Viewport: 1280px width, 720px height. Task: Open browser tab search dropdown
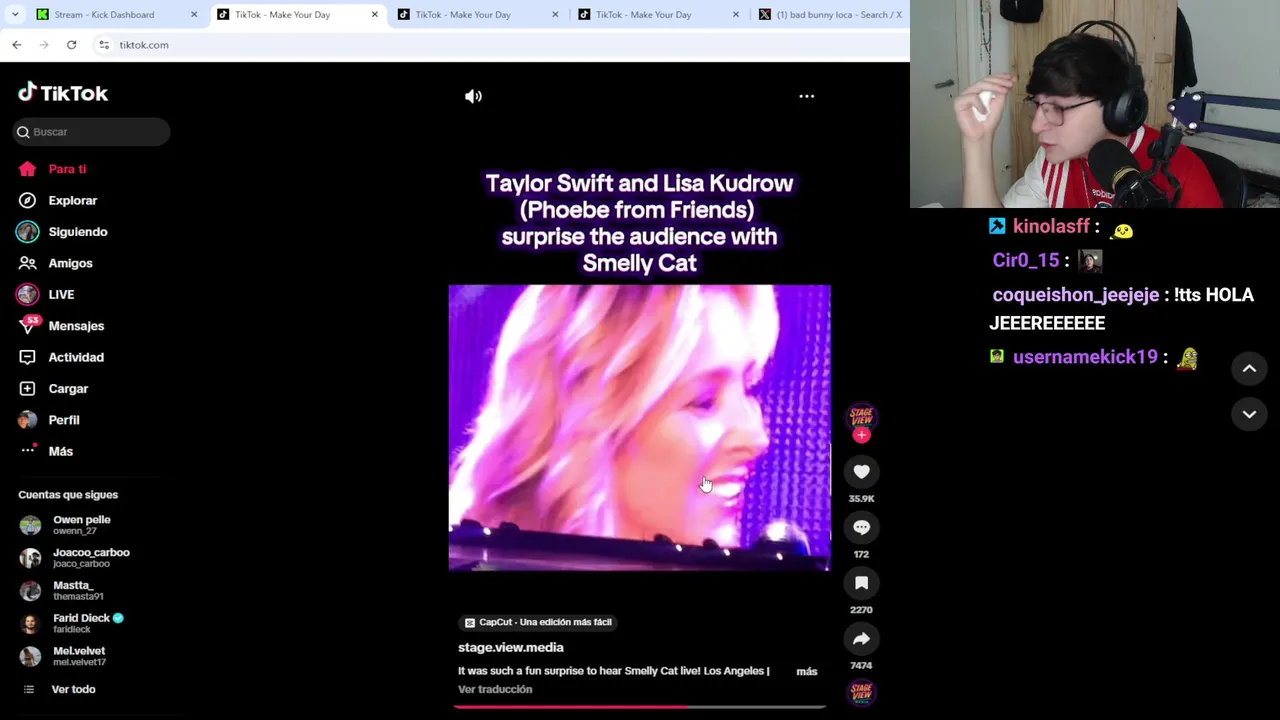[x=15, y=14]
